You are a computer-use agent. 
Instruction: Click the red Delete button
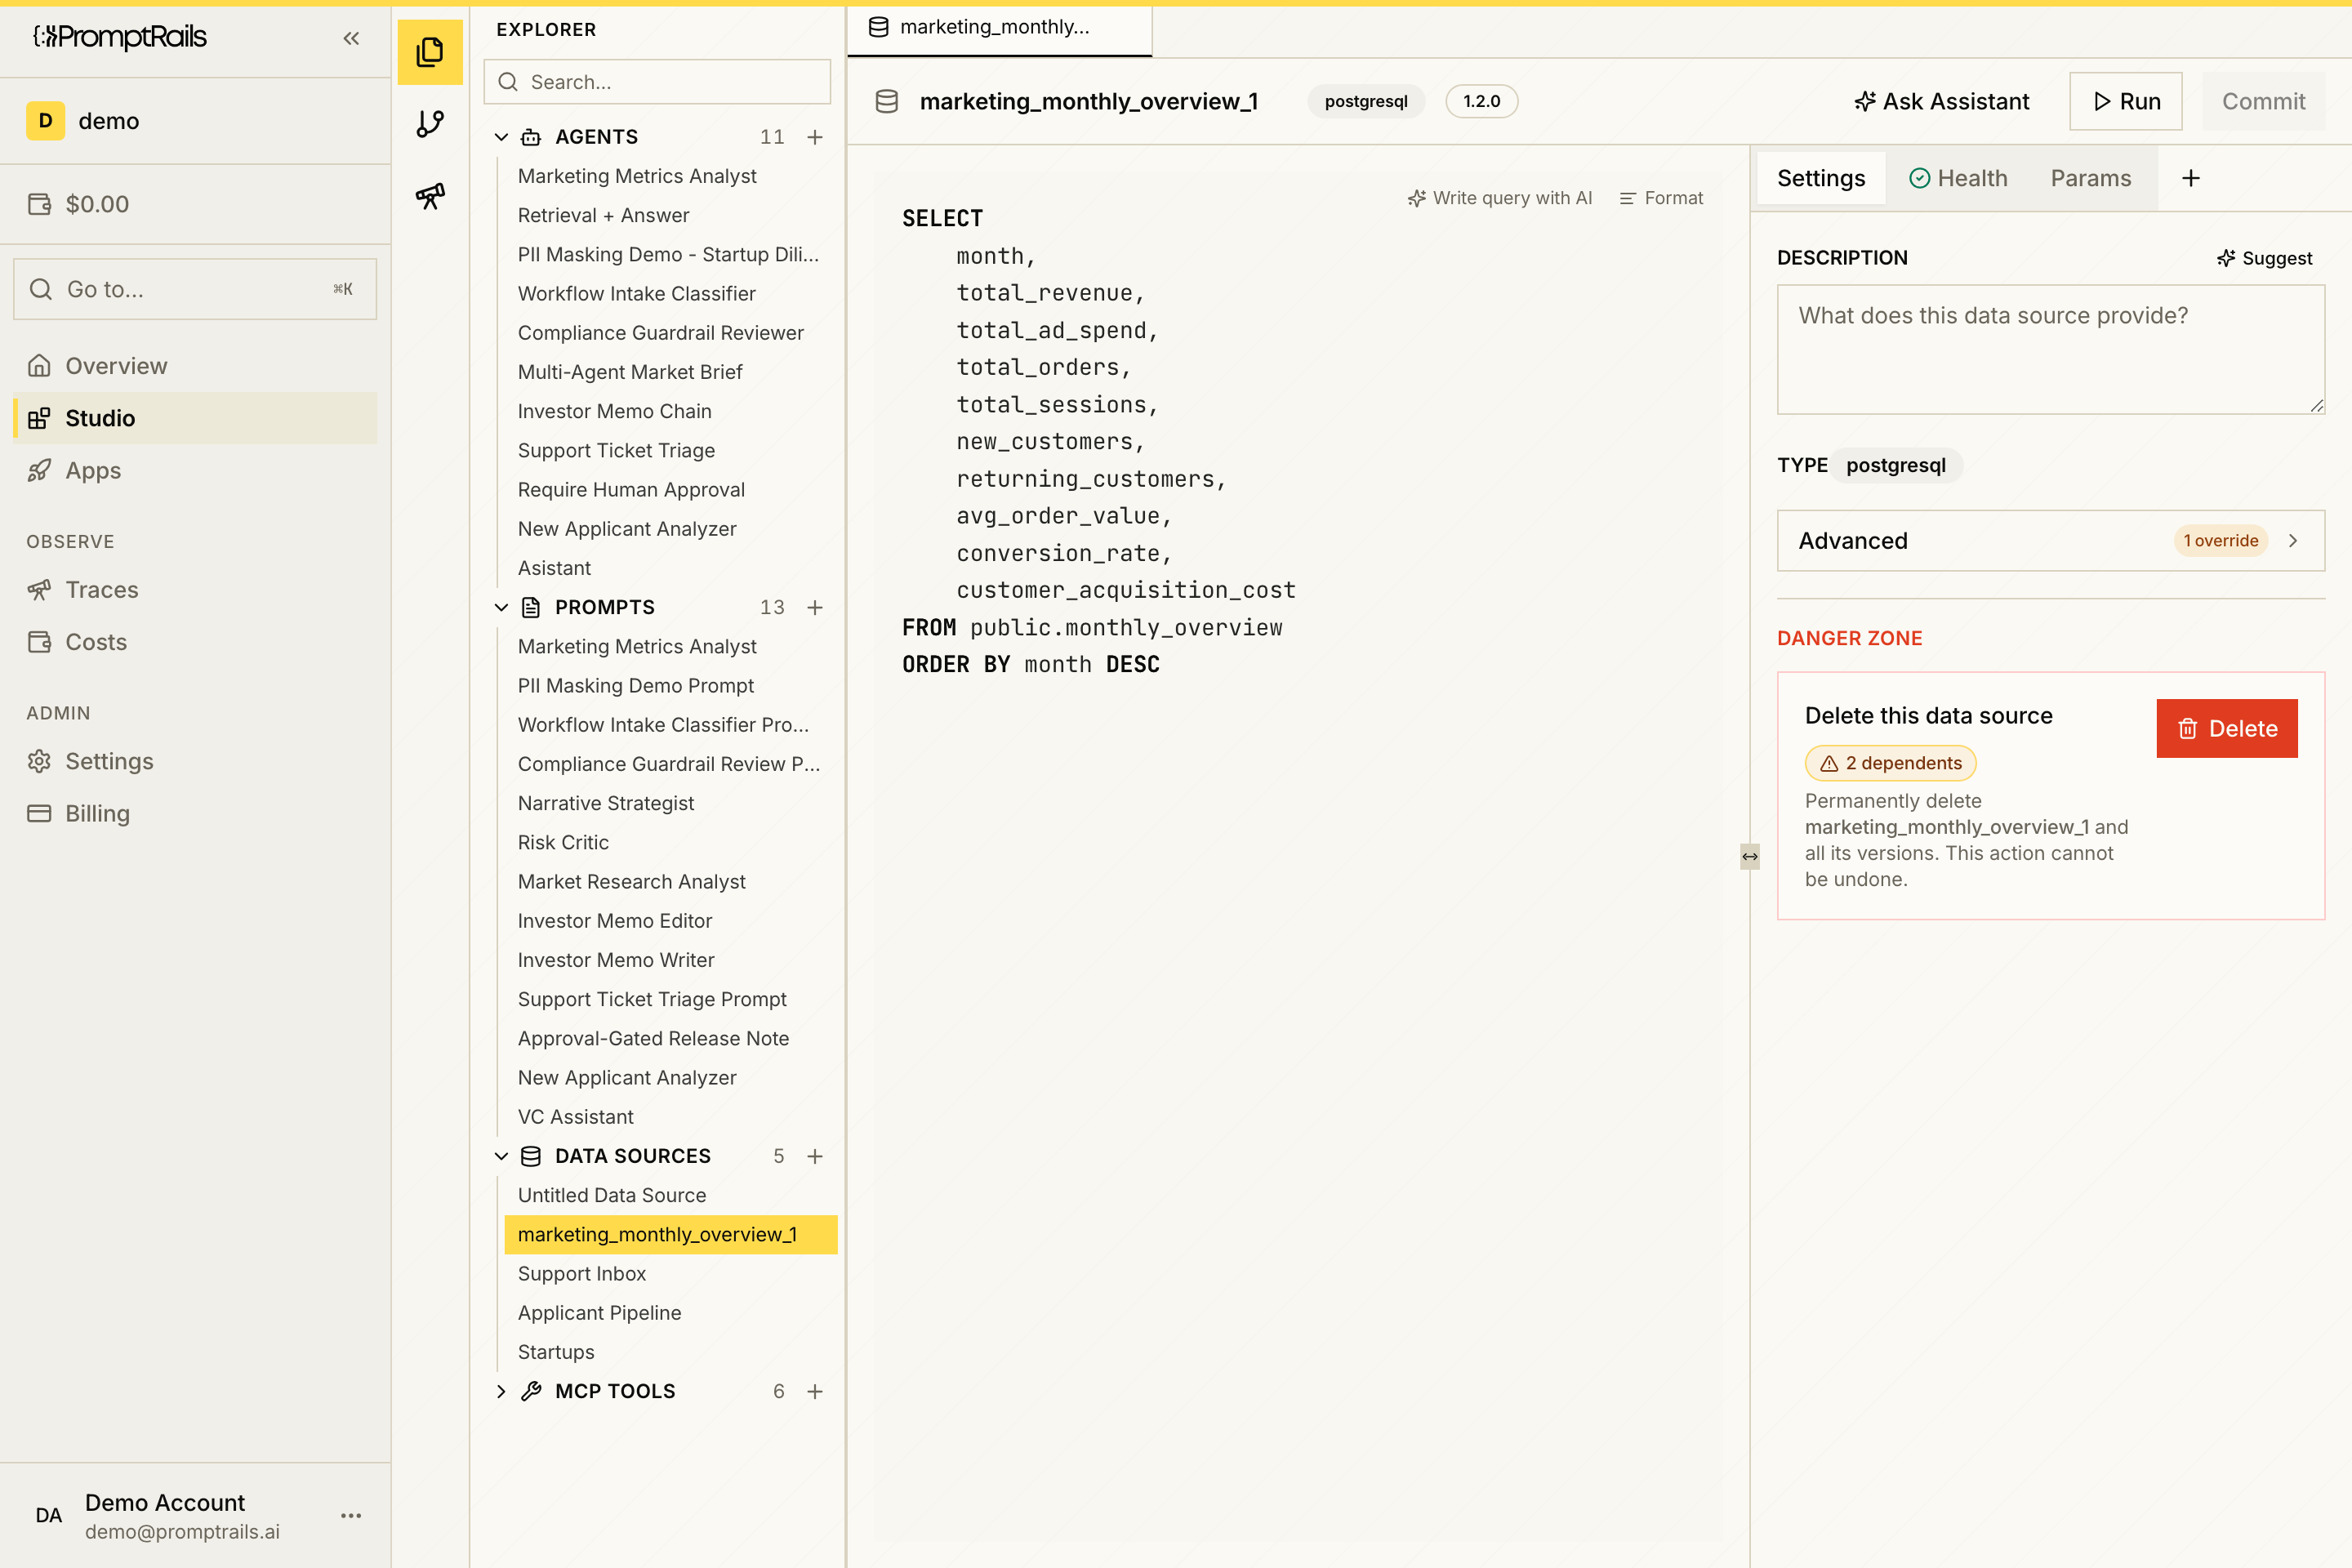[x=2227, y=728]
